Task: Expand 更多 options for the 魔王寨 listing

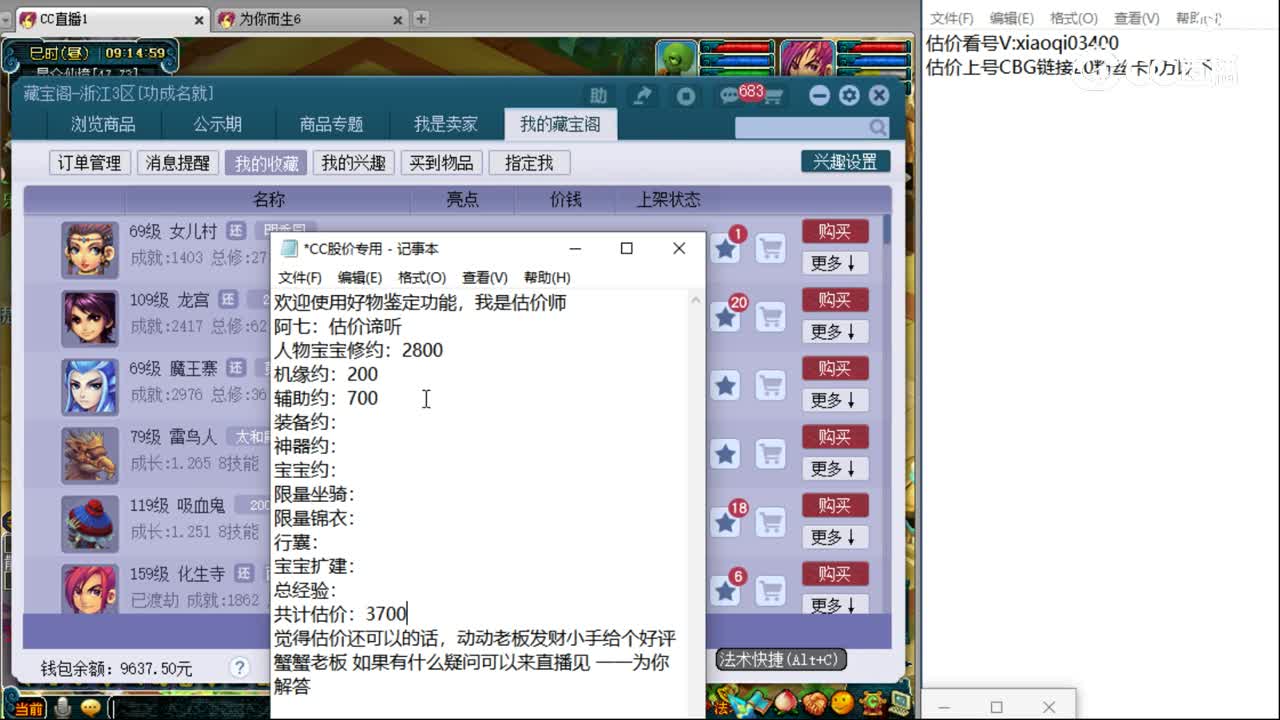Action: pos(835,400)
